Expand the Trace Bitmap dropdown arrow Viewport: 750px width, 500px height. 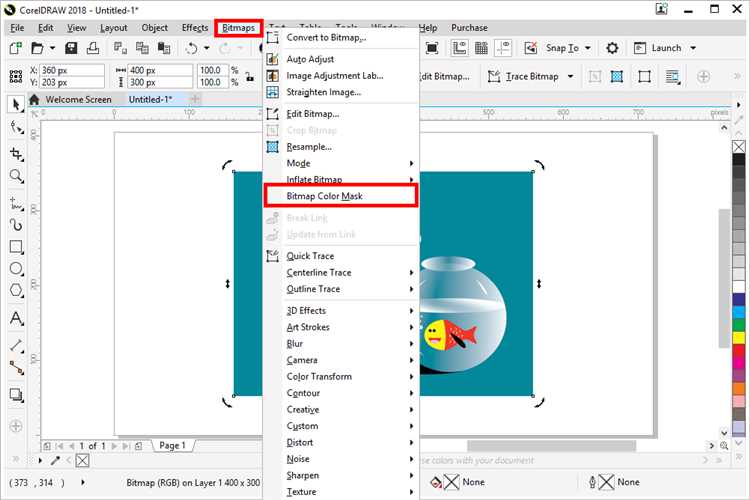(568, 77)
